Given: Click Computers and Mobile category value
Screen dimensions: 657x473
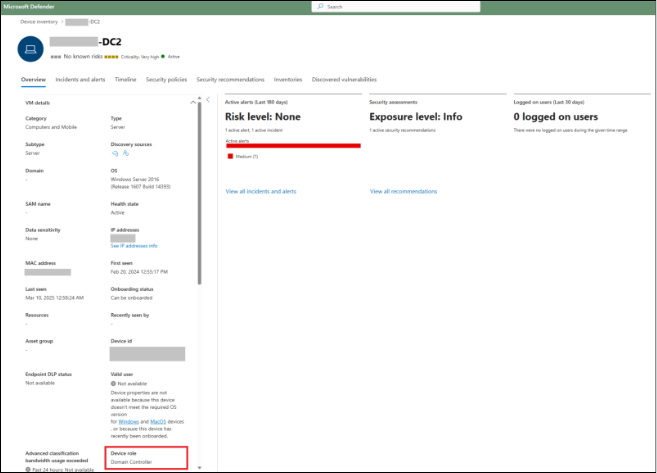Looking at the screenshot, I should click(51, 127).
